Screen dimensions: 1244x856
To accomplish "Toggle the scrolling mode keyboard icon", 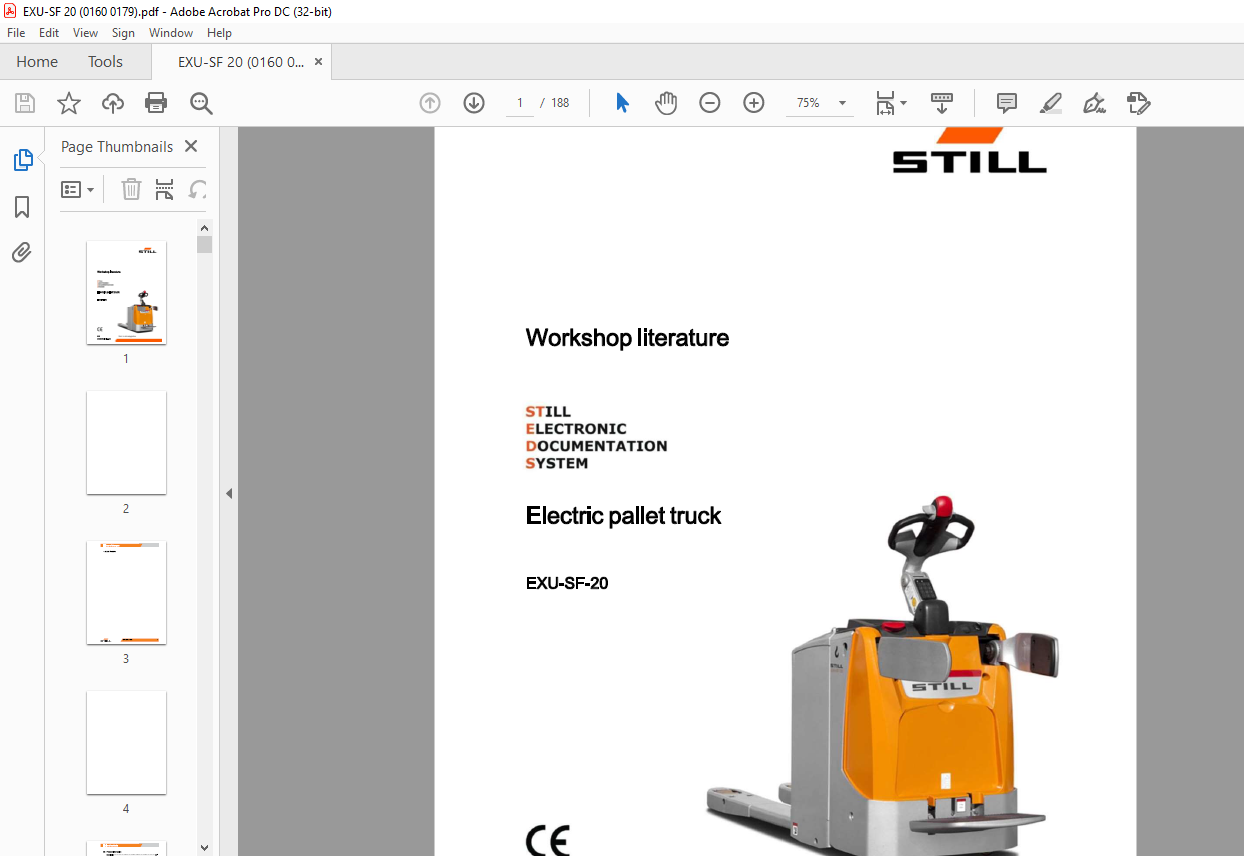I will click(x=941, y=103).
